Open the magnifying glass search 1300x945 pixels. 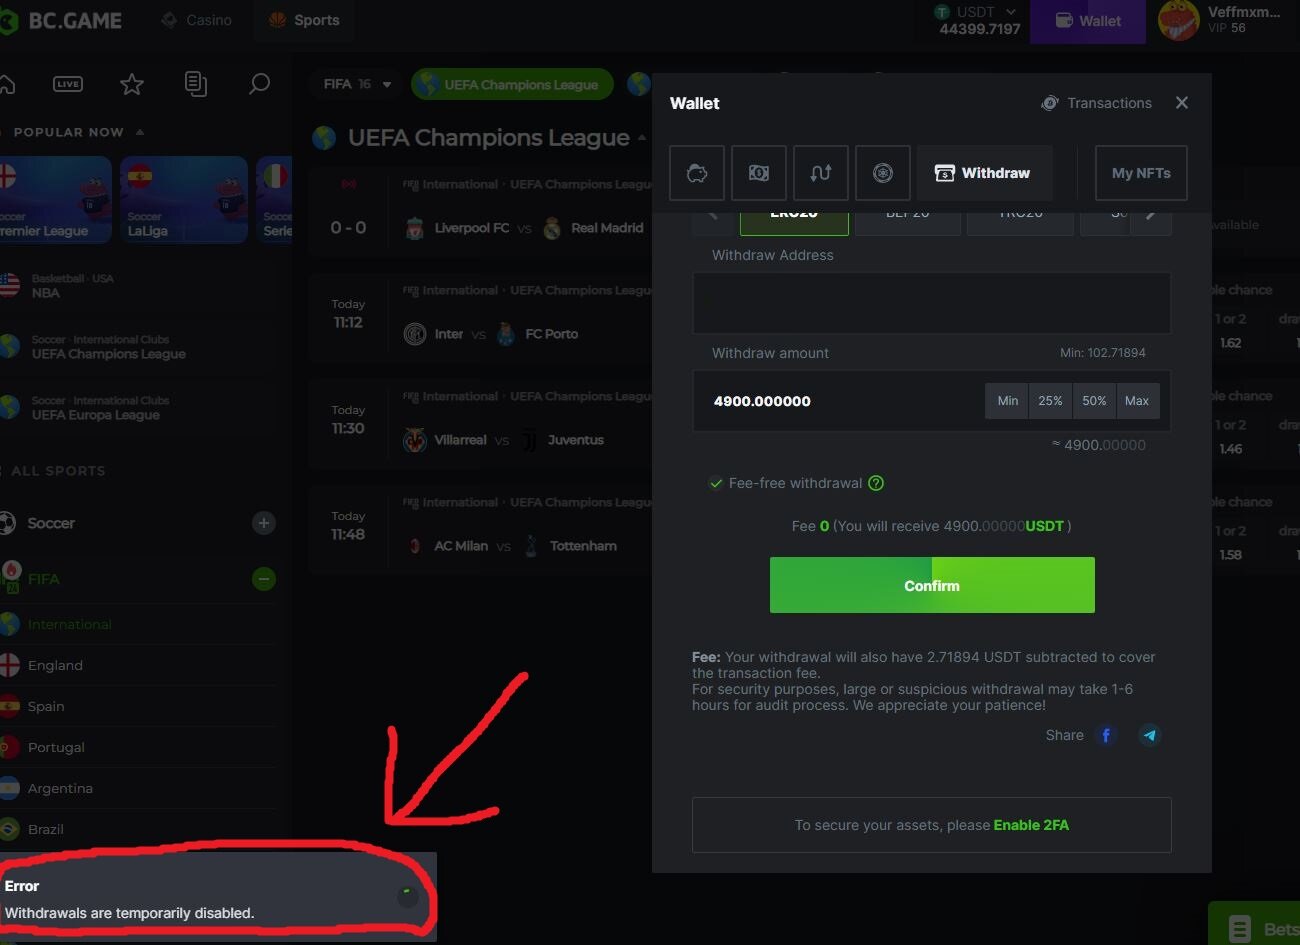(259, 85)
